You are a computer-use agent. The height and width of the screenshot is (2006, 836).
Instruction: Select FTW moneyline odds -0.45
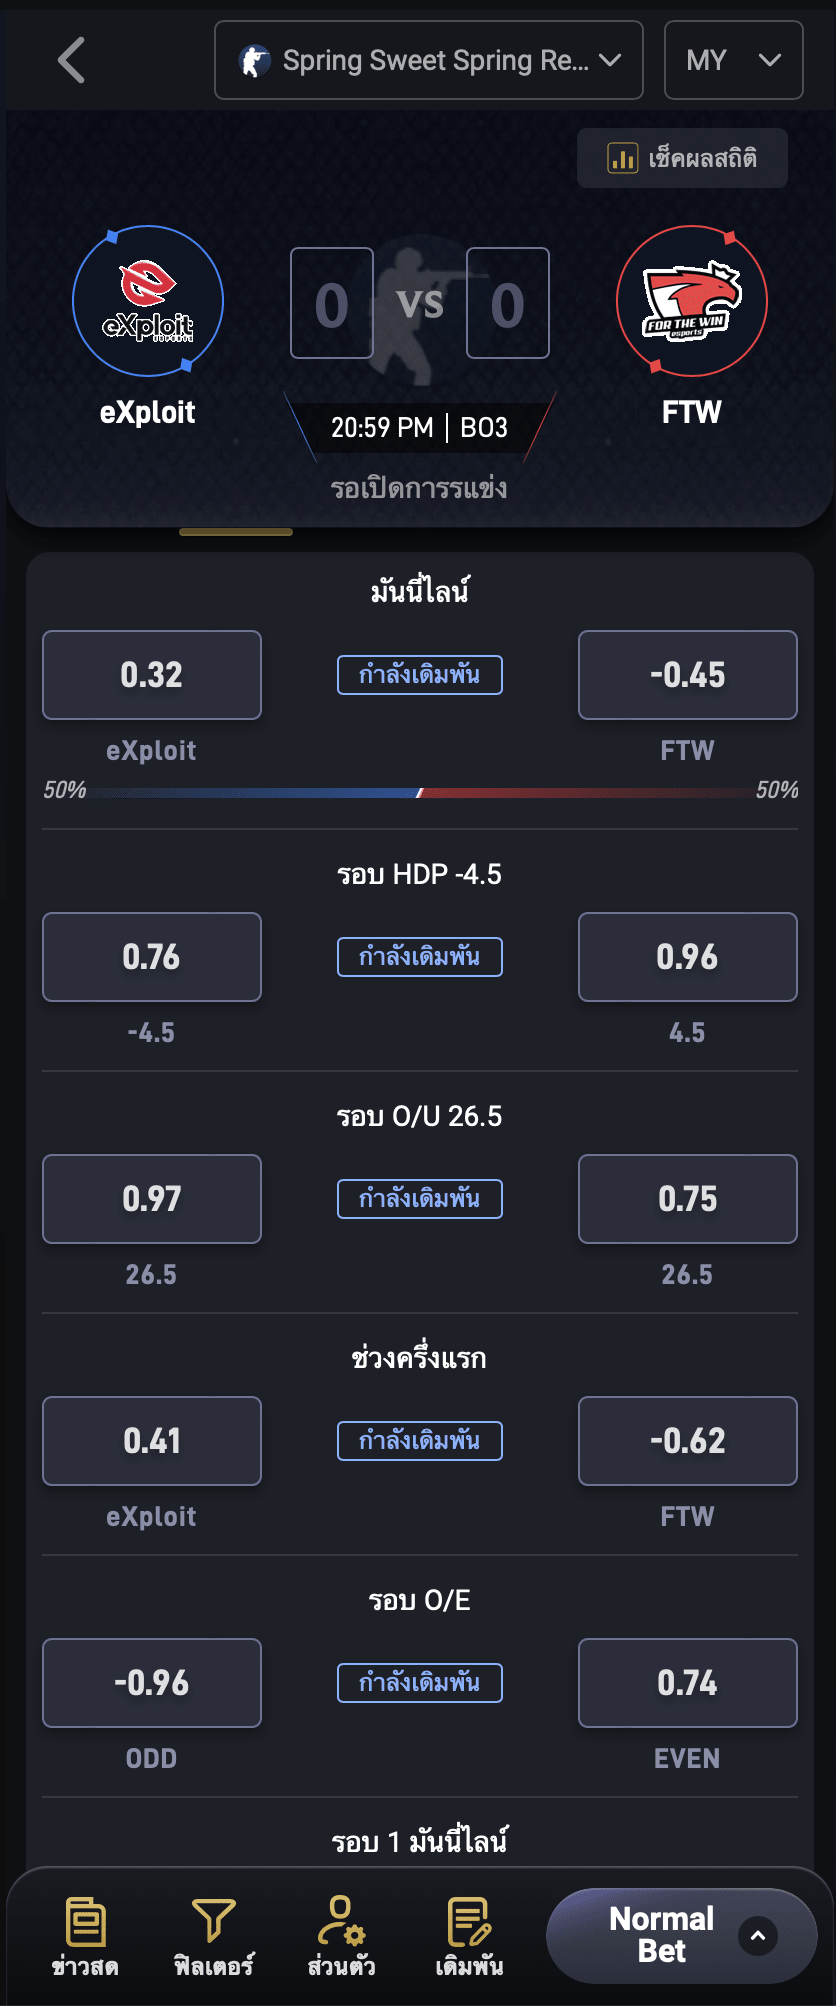pyautogui.click(x=688, y=675)
